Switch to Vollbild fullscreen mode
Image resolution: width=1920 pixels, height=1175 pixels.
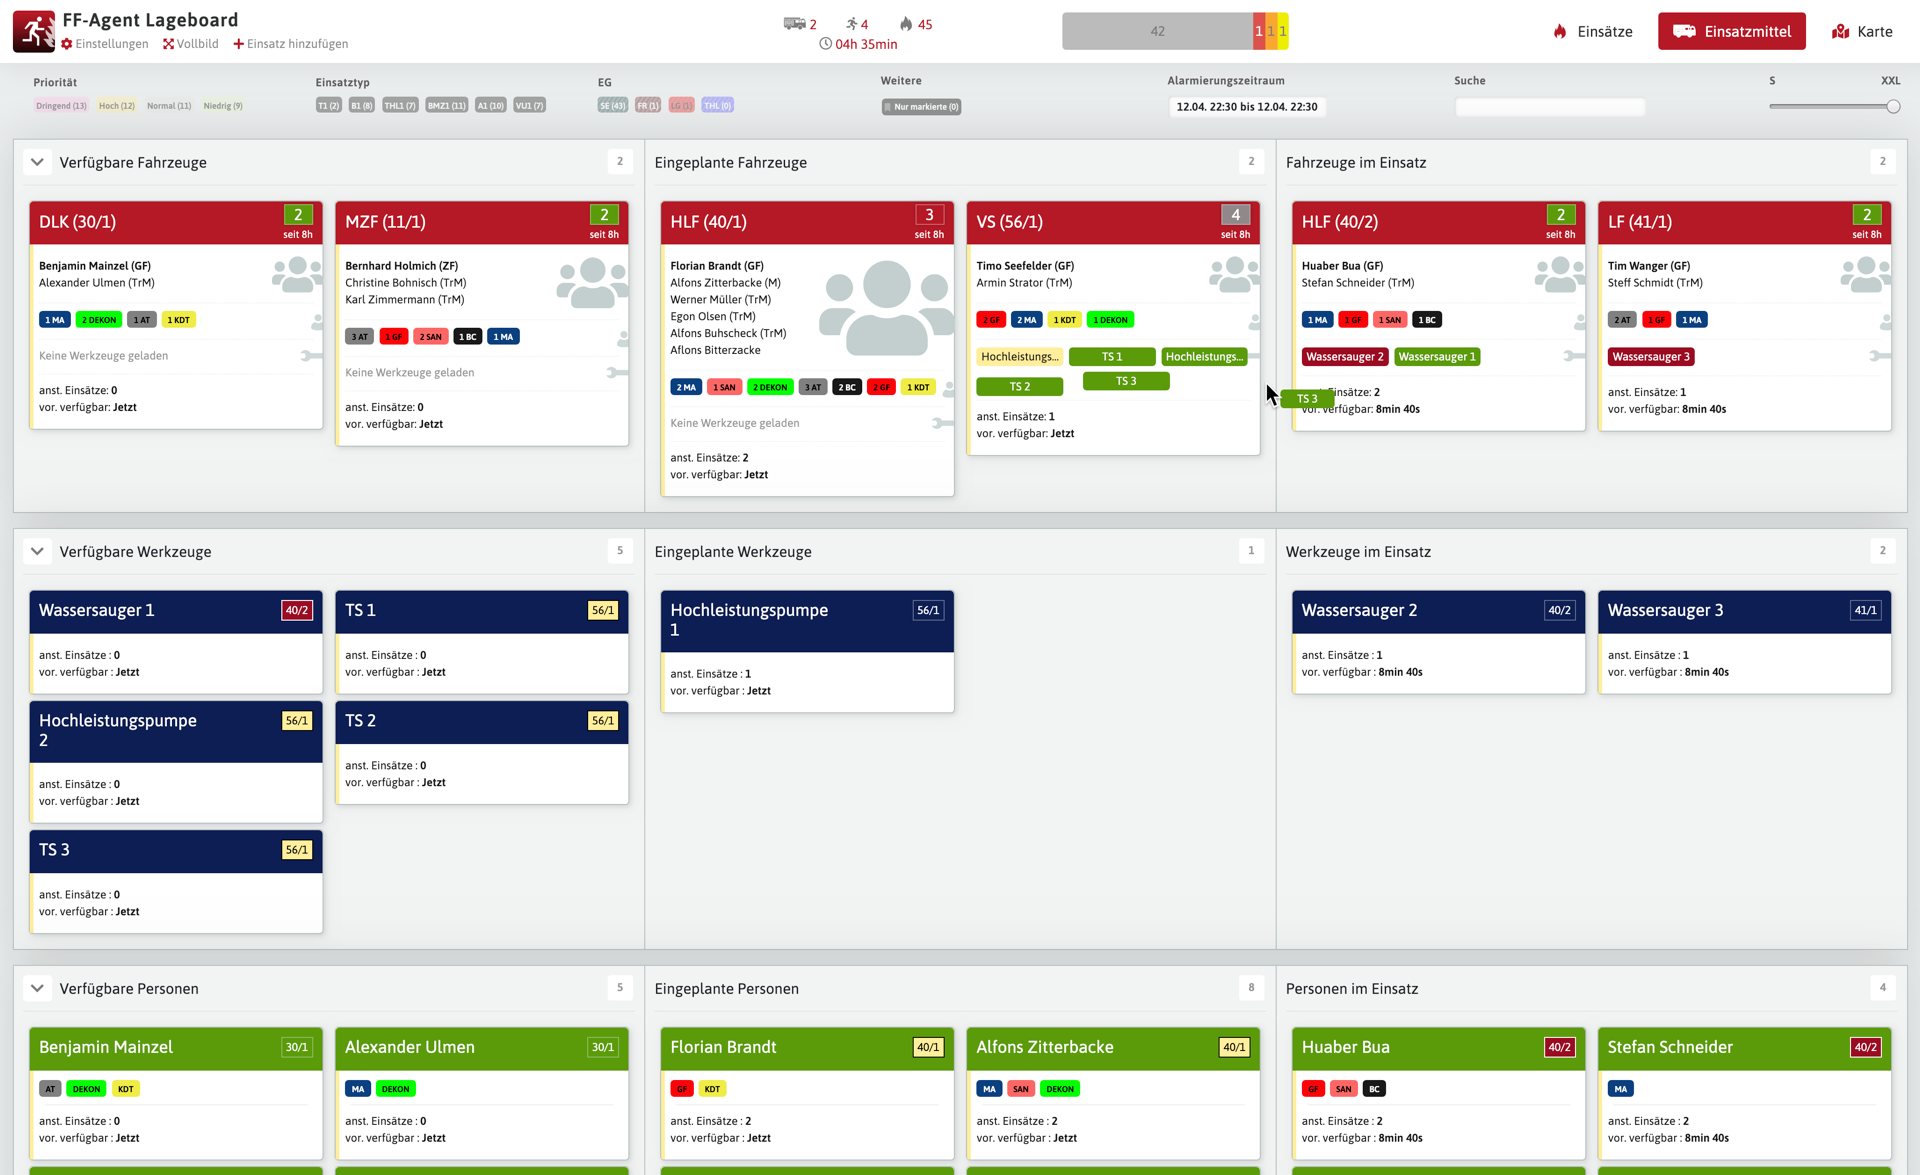tap(190, 44)
